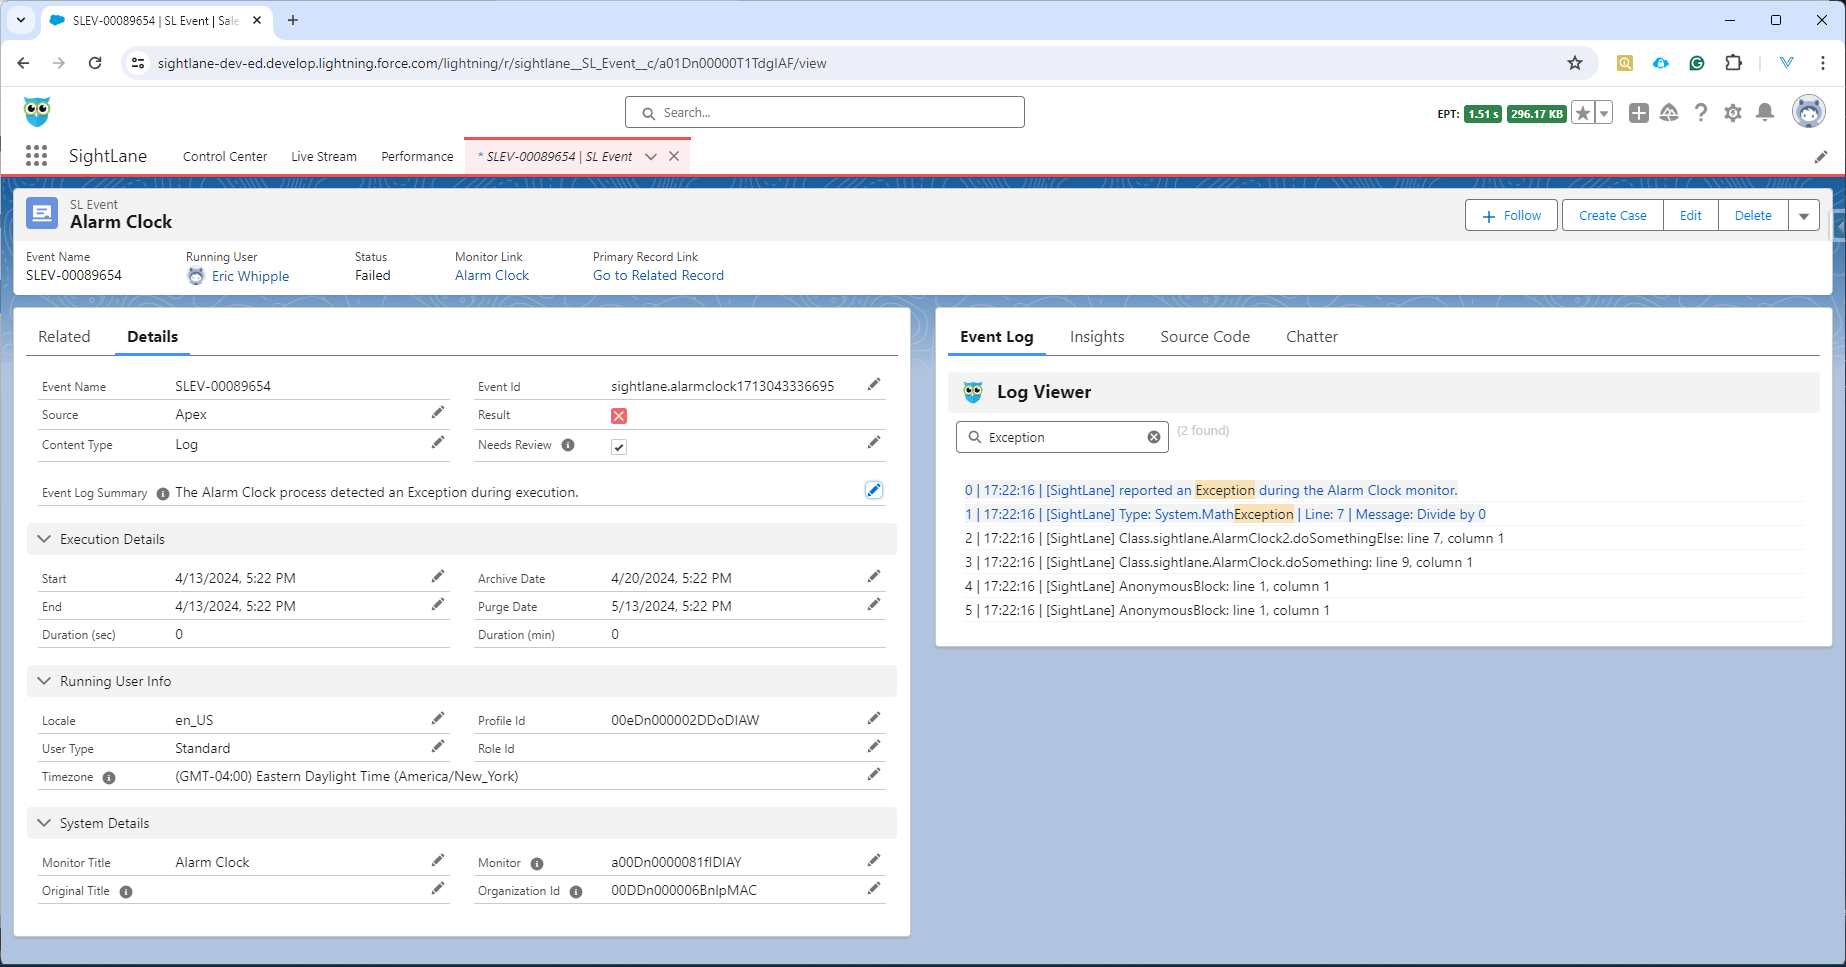Show Needs Review help info icon
The width and height of the screenshot is (1846, 967).
[568, 445]
